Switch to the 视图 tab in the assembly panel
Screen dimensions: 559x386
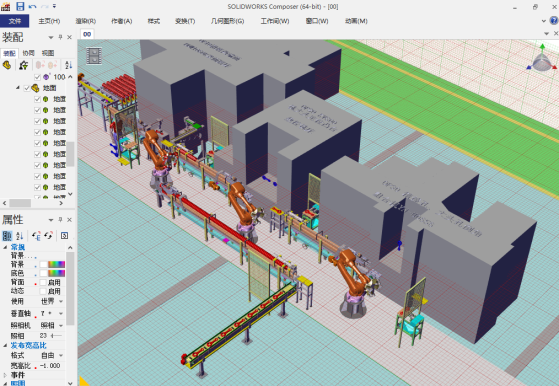[x=48, y=53]
